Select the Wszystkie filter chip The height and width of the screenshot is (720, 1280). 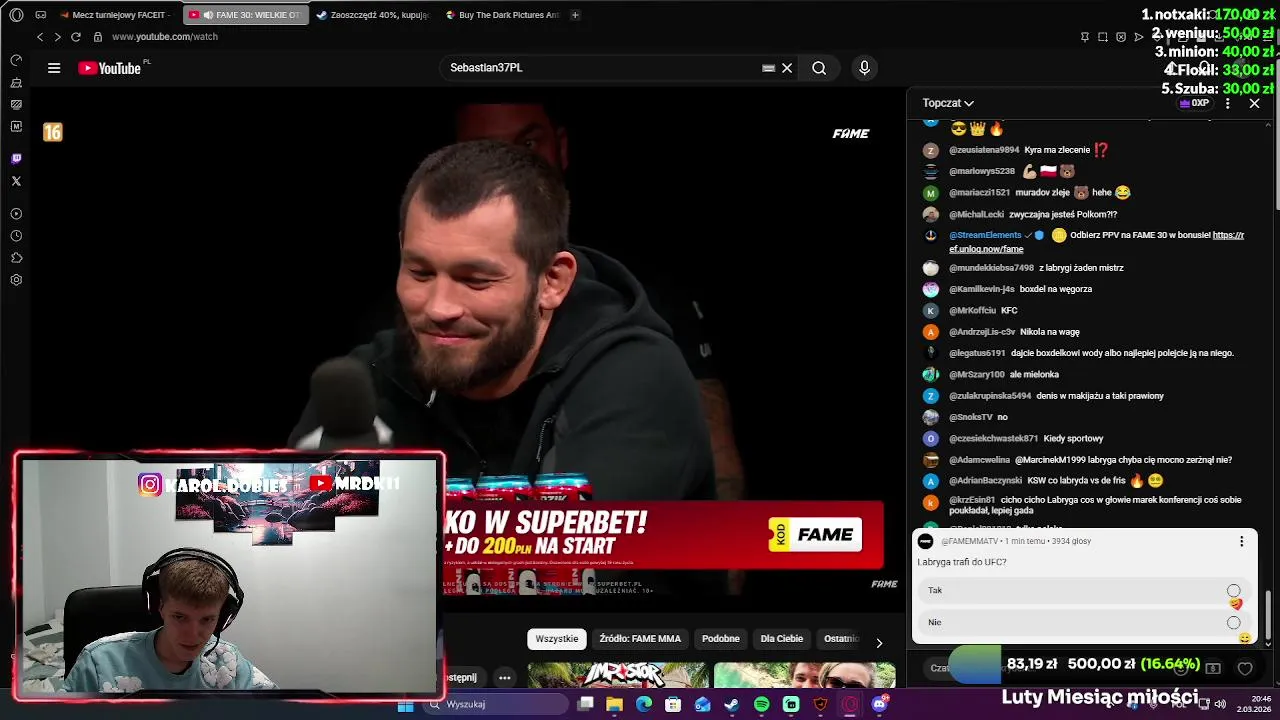pos(557,639)
